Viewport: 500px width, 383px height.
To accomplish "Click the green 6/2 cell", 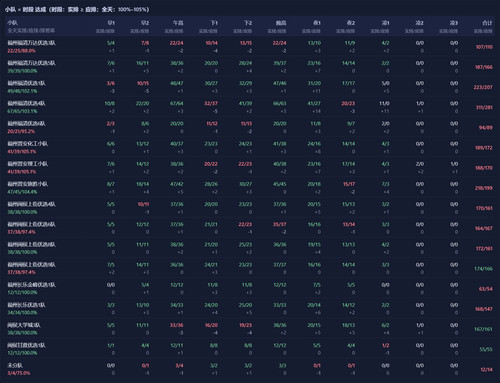I will [x=385, y=325].
